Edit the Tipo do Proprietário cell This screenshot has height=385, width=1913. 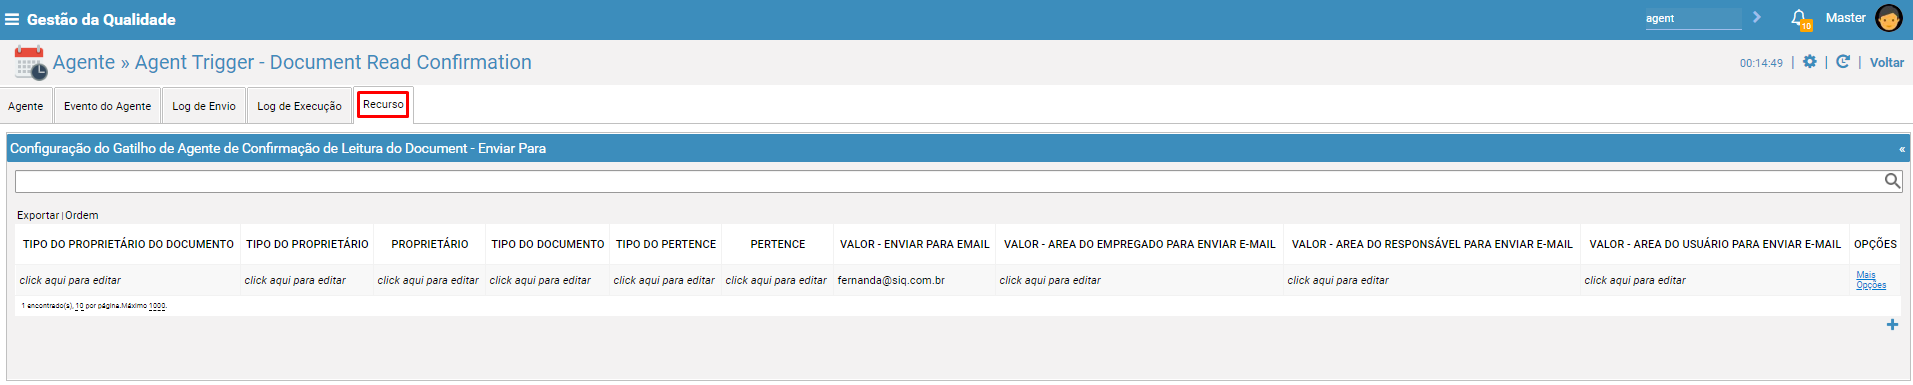click(295, 280)
